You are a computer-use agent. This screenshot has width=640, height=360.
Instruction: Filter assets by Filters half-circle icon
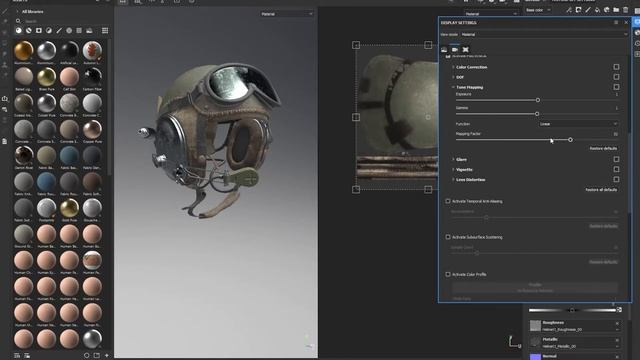49,31
